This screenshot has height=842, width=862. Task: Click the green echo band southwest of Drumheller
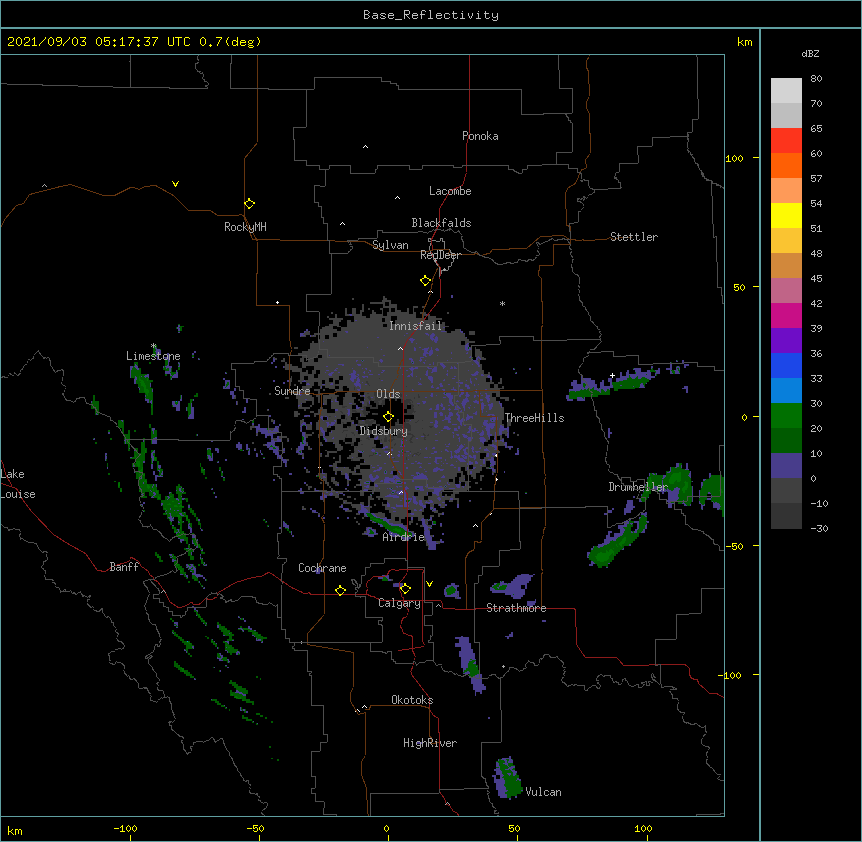(x=616, y=541)
